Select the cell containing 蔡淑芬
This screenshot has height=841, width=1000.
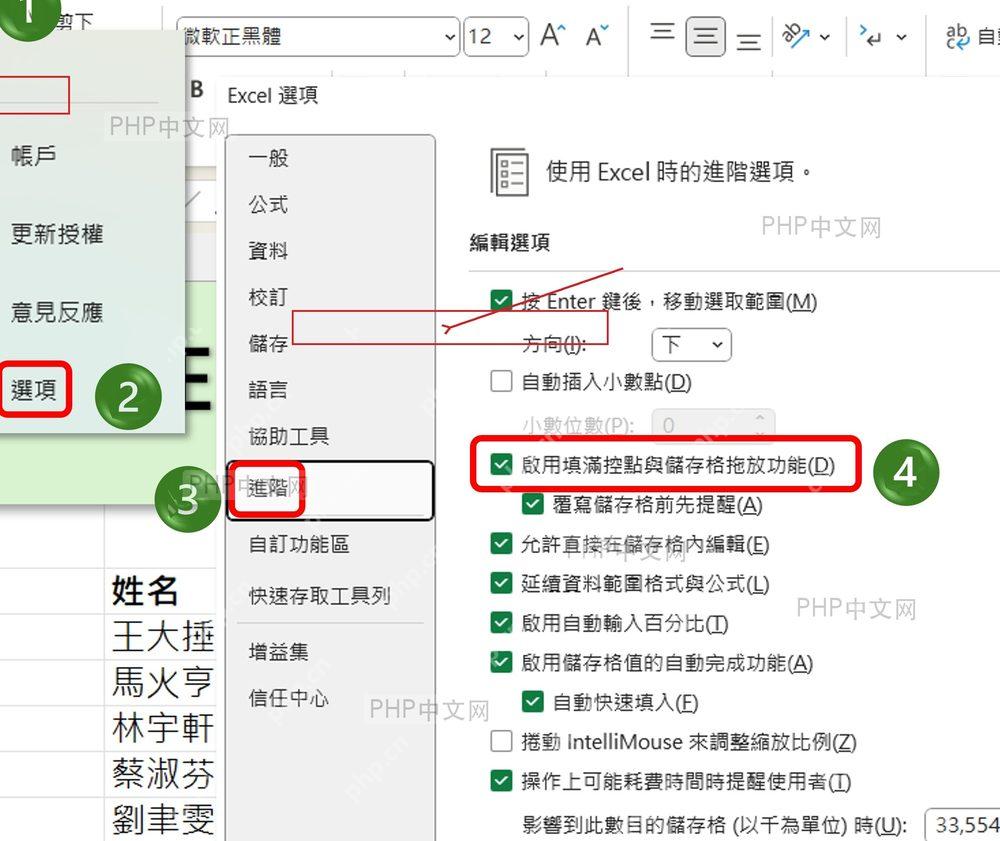(x=160, y=774)
